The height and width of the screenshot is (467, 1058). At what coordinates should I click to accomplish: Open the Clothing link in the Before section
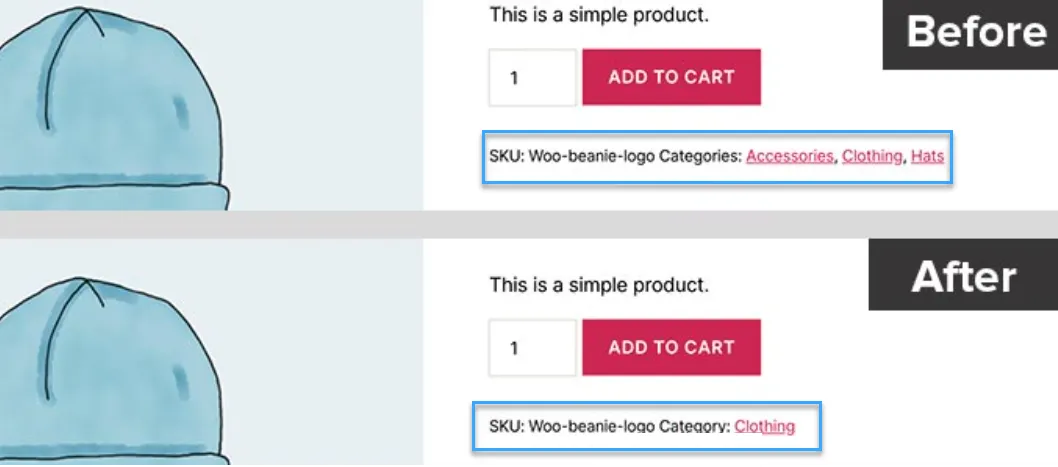pos(871,156)
